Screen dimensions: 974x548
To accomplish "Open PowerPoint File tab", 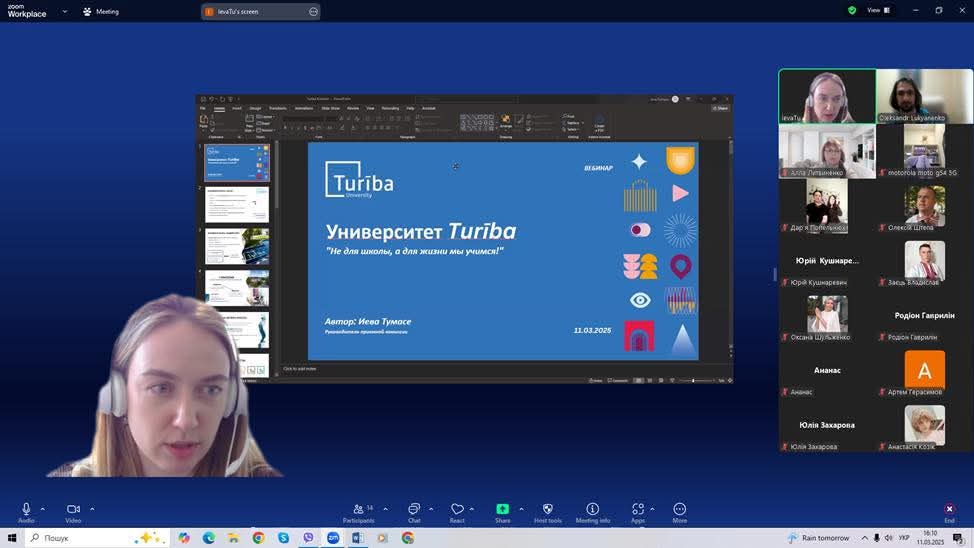I will pos(203,108).
